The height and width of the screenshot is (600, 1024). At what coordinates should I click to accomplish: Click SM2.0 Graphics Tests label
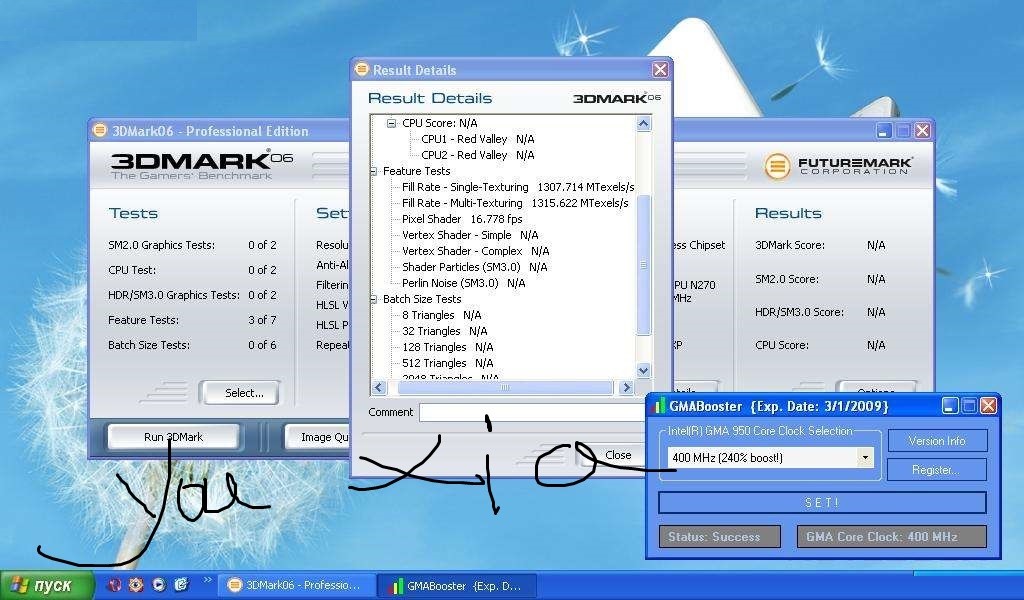[x=161, y=245]
